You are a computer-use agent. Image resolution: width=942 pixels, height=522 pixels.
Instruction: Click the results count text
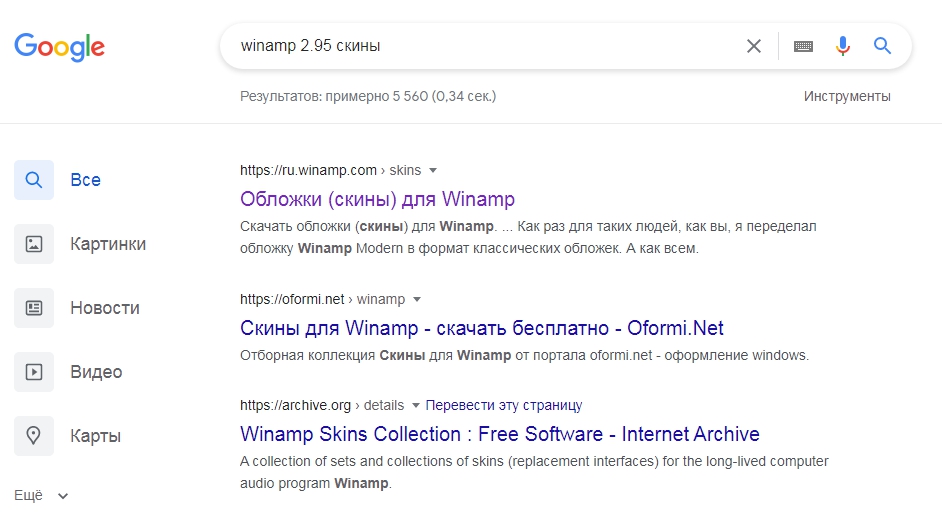(368, 96)
